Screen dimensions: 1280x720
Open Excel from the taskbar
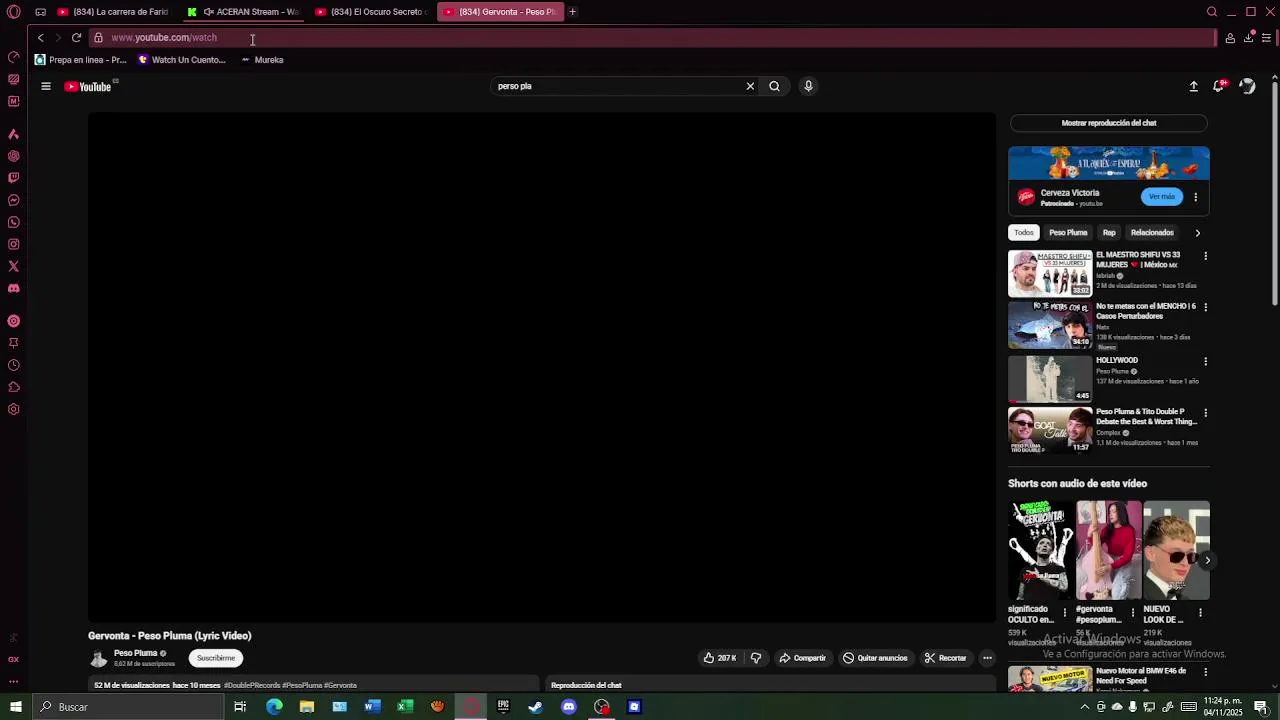point(405,707)
